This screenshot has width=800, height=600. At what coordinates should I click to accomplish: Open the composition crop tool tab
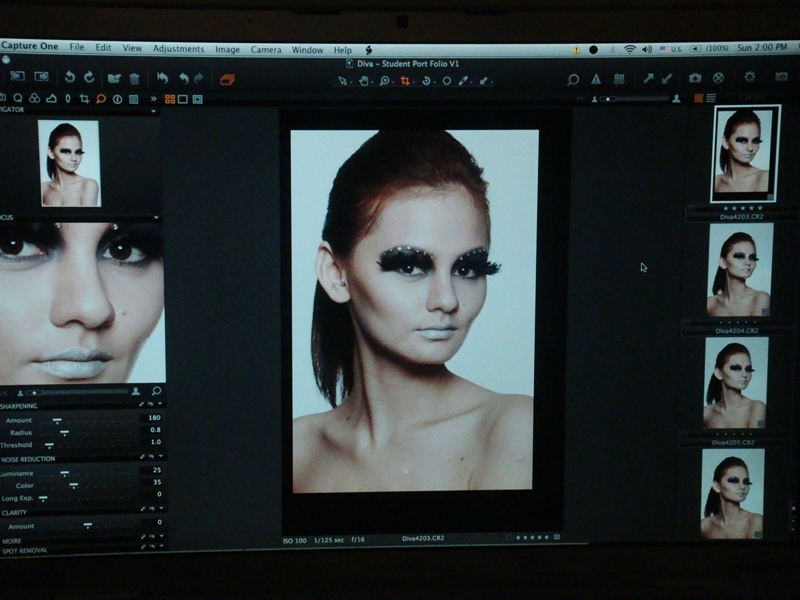point(84,99)
